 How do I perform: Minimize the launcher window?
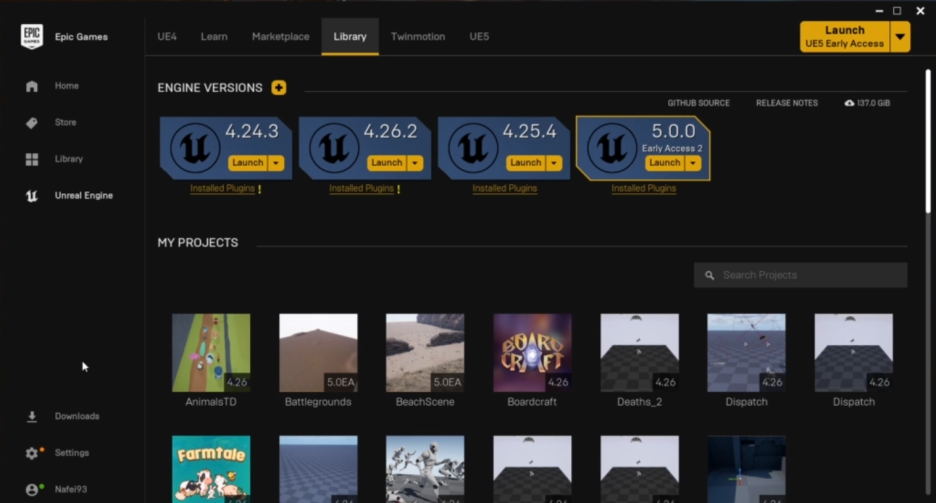tap(879, 11)
